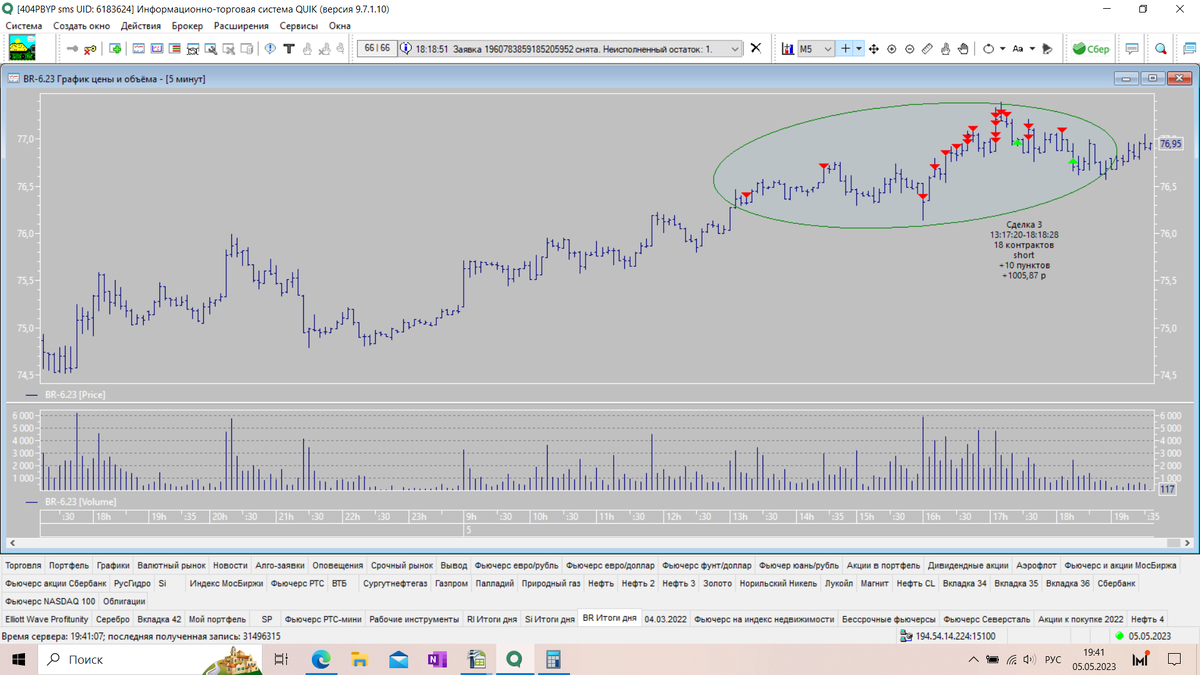The height and width of the screenshot is (675, 1200).
Task: Open Microsoft Edge from the taskbar
Action: [321, 659]
